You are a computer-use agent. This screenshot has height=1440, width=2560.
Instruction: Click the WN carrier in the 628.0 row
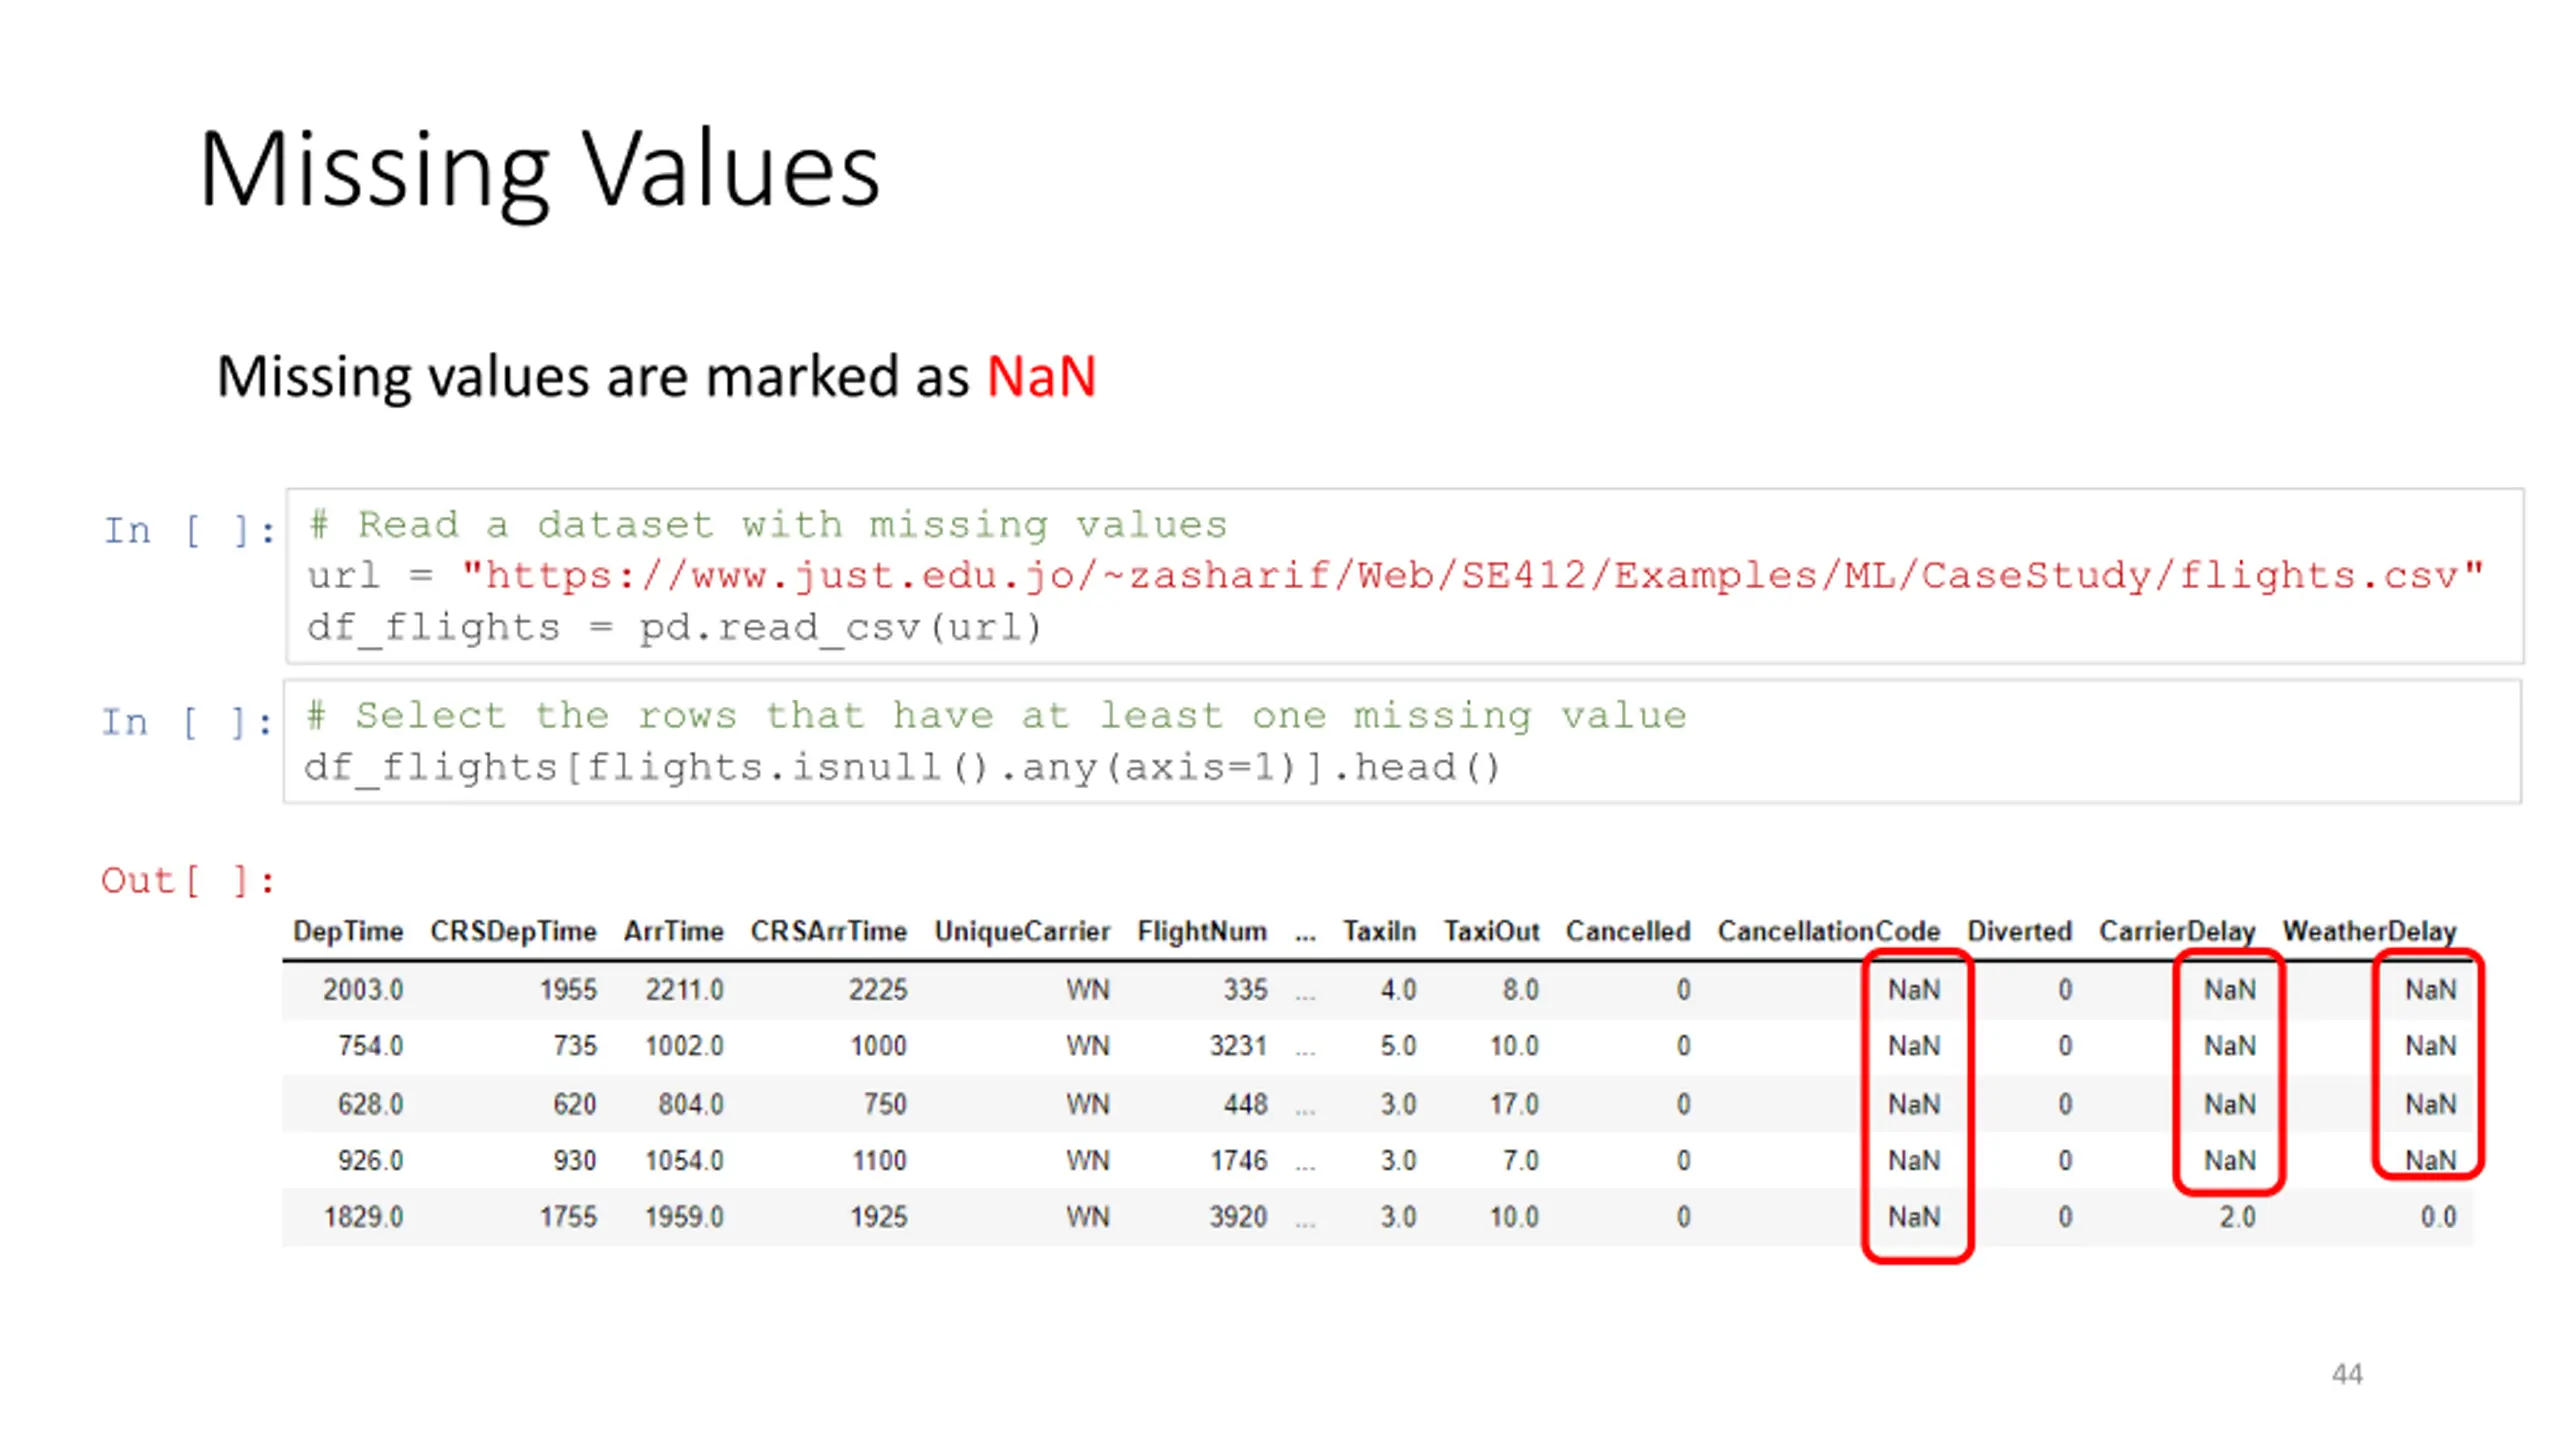[1087, 1104]
